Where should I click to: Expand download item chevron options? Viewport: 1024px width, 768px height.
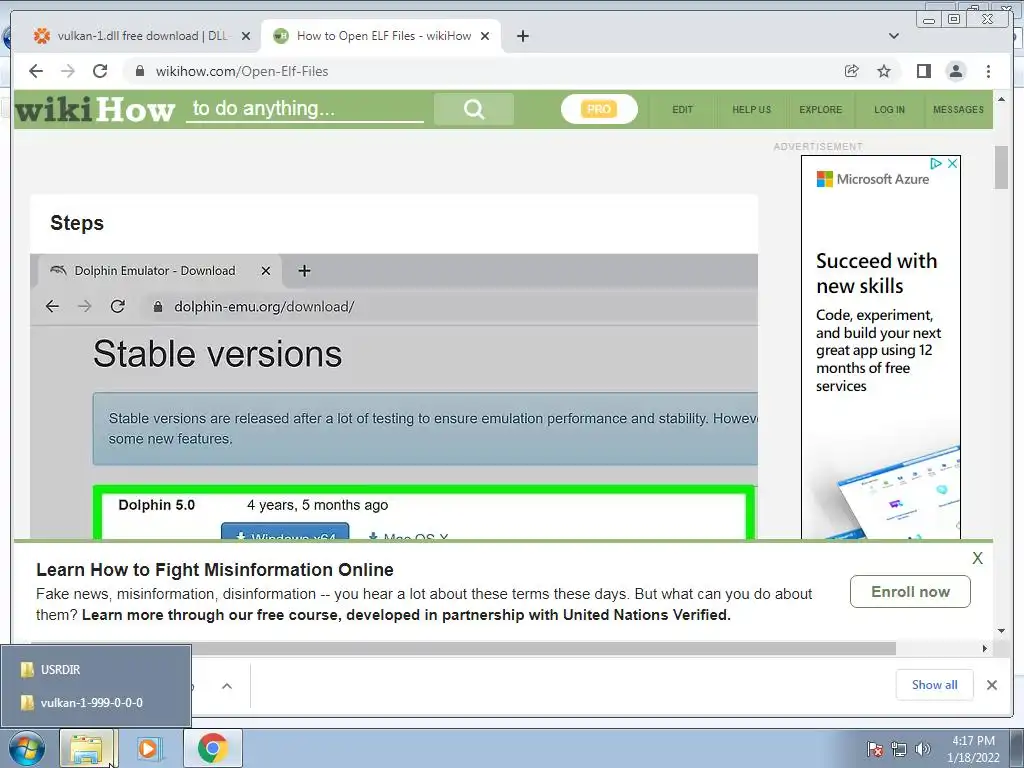pos(227,686)
